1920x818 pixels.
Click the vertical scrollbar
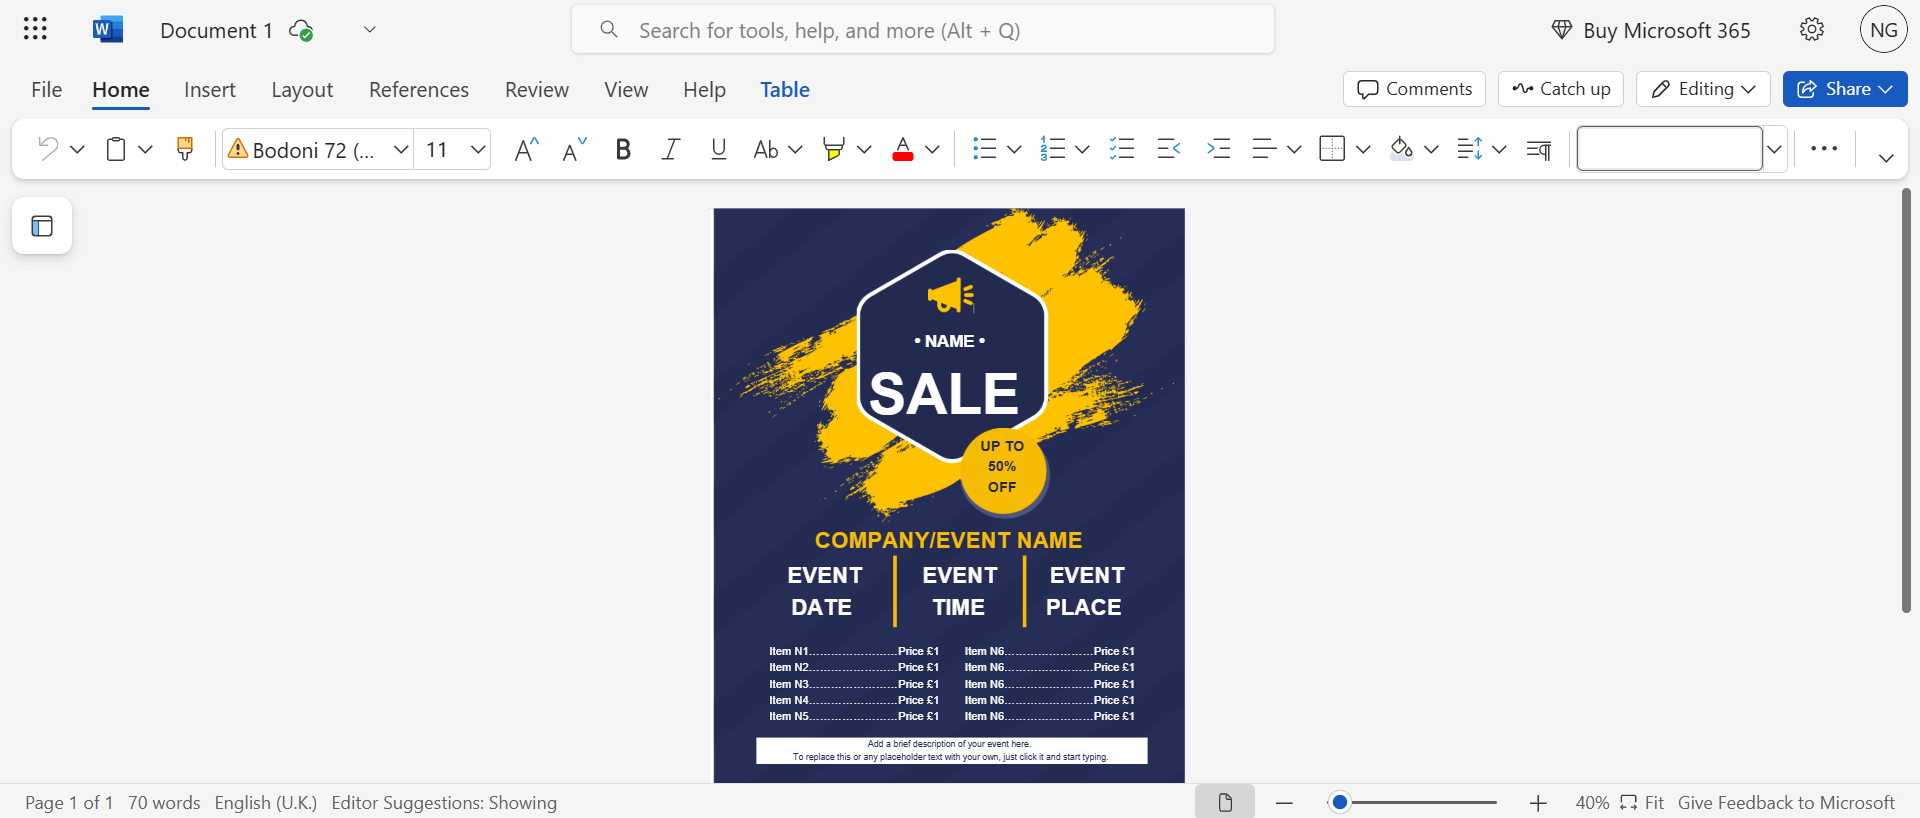(x=1906, y=400)
